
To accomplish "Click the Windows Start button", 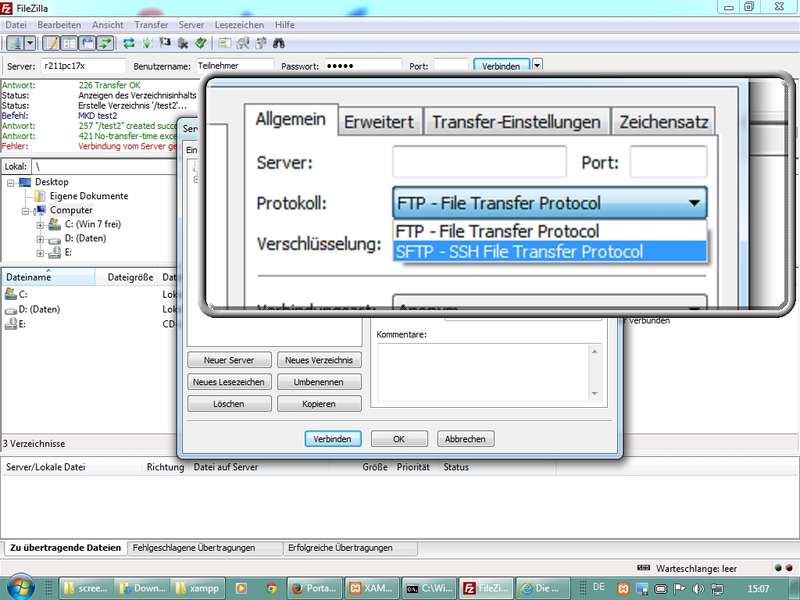I will click(x=20, y=588).
